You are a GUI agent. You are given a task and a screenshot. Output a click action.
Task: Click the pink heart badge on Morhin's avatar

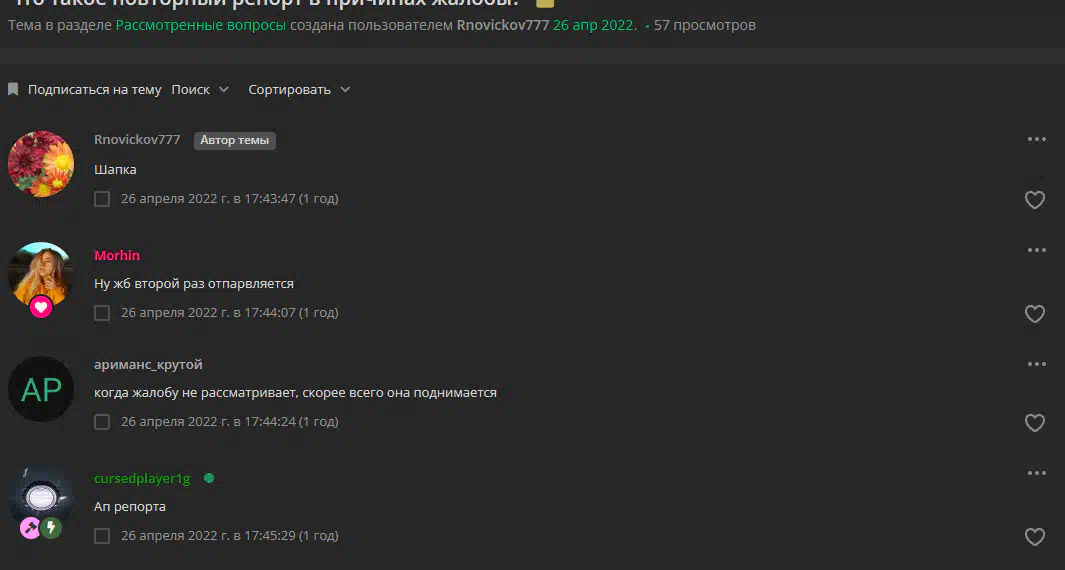41,307
